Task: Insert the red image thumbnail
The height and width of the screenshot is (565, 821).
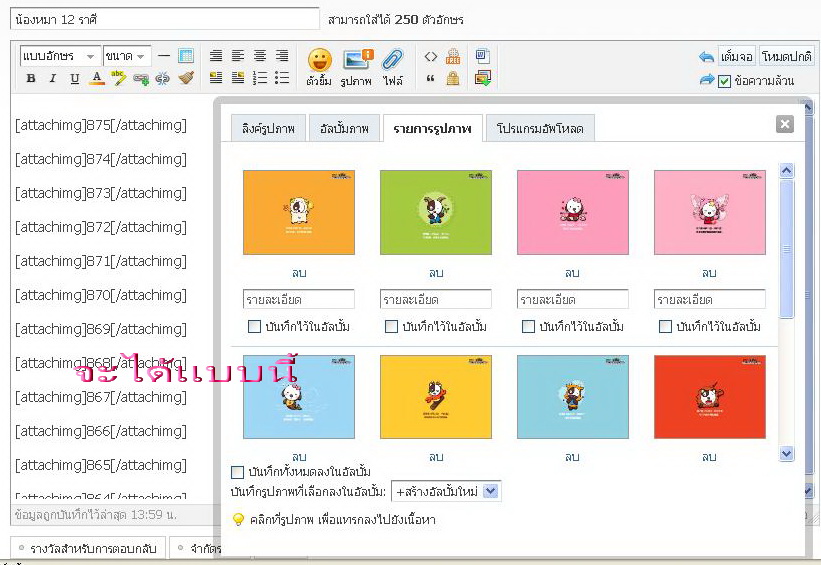Action: click(710, 397)
